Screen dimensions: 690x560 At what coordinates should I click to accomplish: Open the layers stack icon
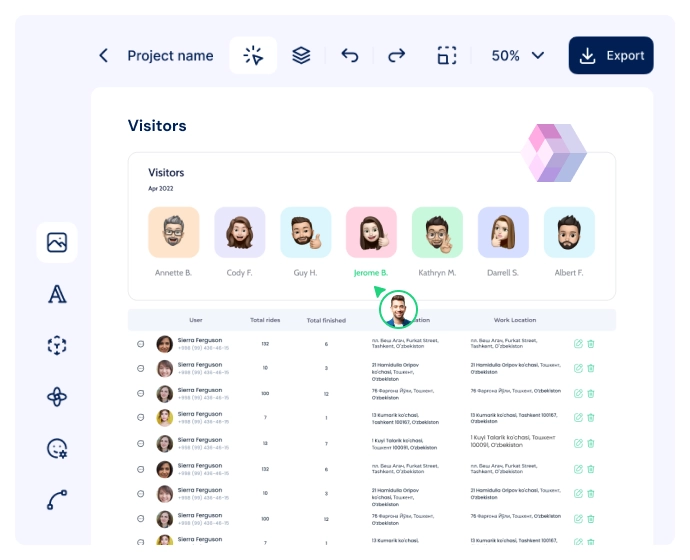[301, 56]
